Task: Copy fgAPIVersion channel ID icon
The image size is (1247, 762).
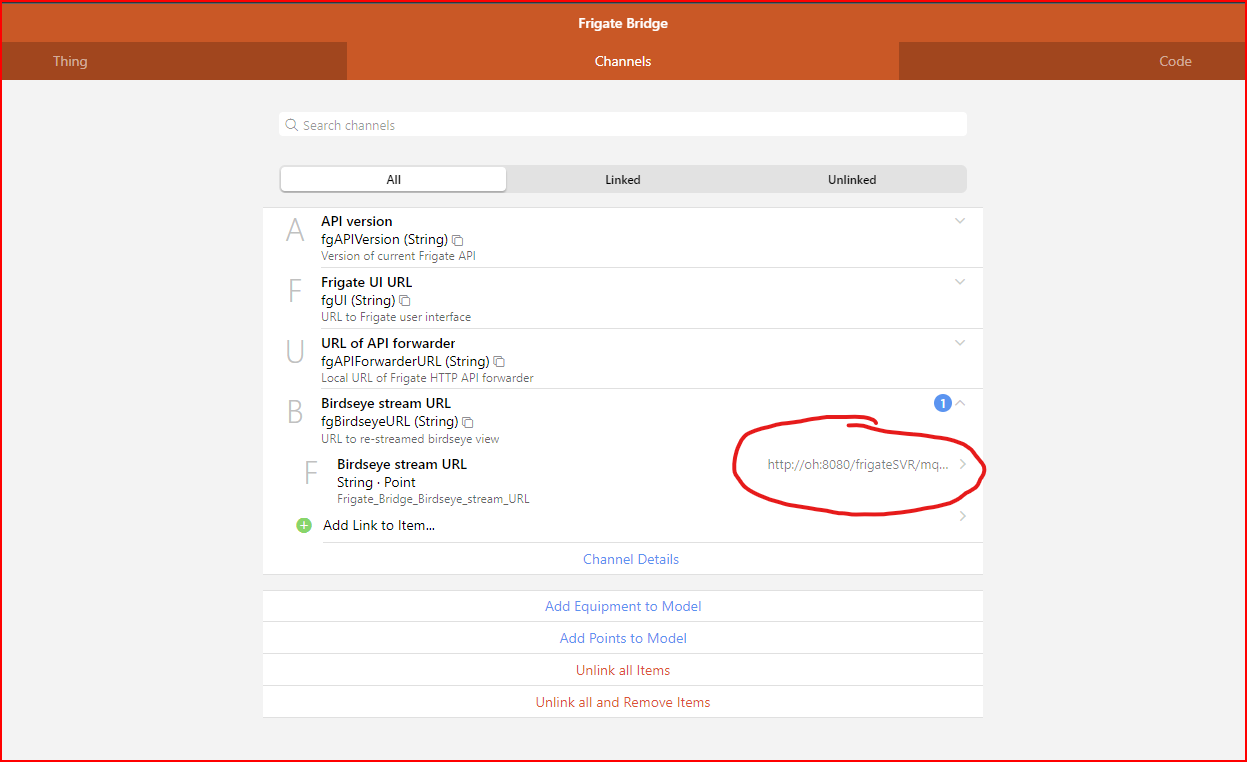Action: (x=458, y=240)
